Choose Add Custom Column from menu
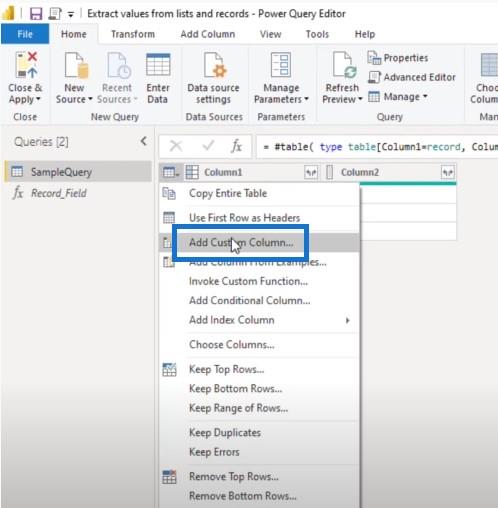The height and width of the screenshot is (508, 498). (260, 242)
